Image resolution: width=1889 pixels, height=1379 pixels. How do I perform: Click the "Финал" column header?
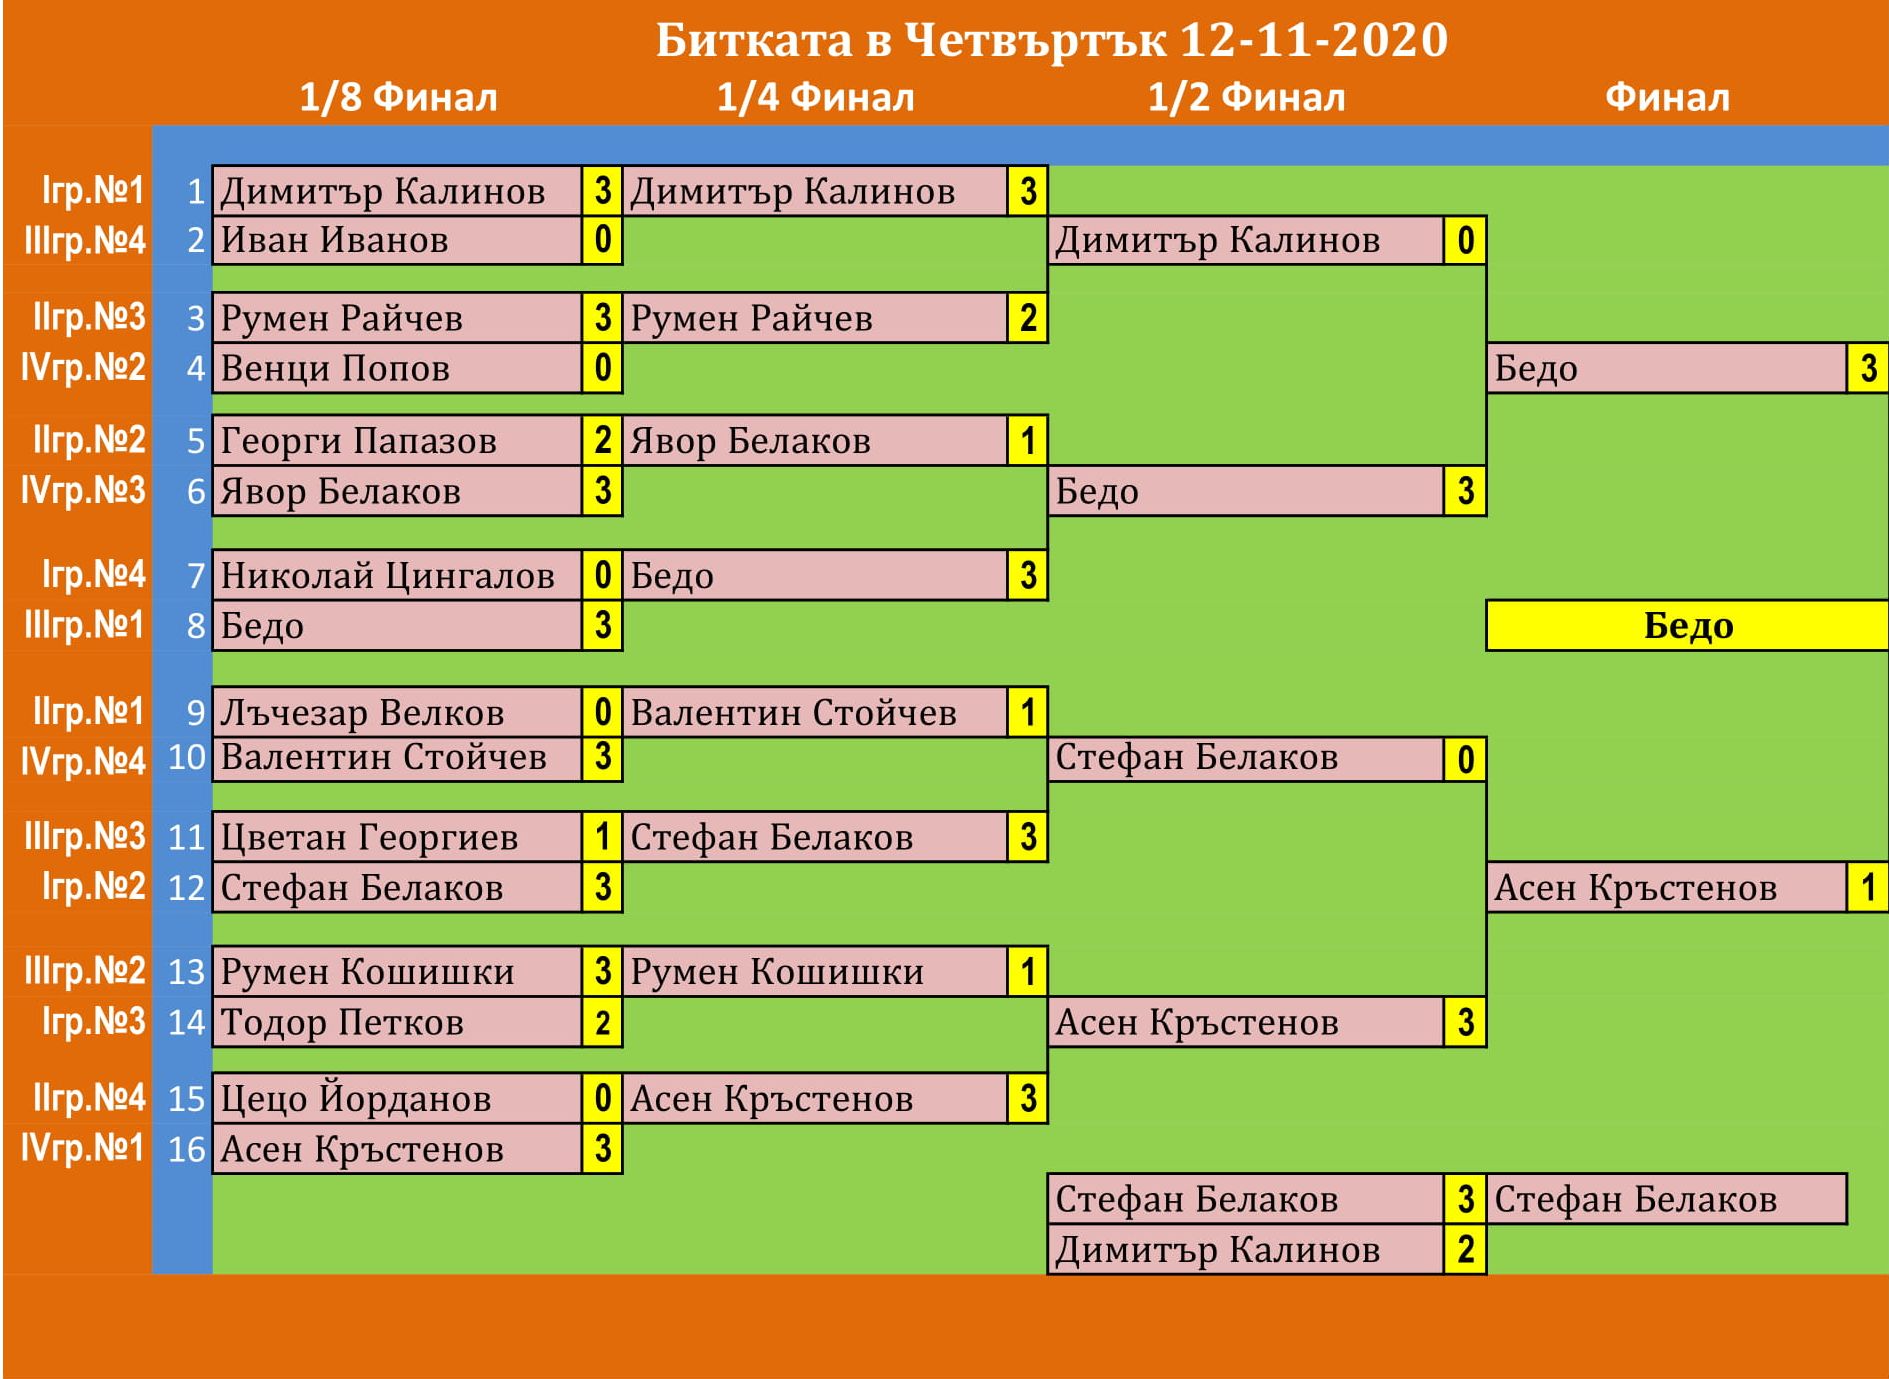pos(1666,98)
